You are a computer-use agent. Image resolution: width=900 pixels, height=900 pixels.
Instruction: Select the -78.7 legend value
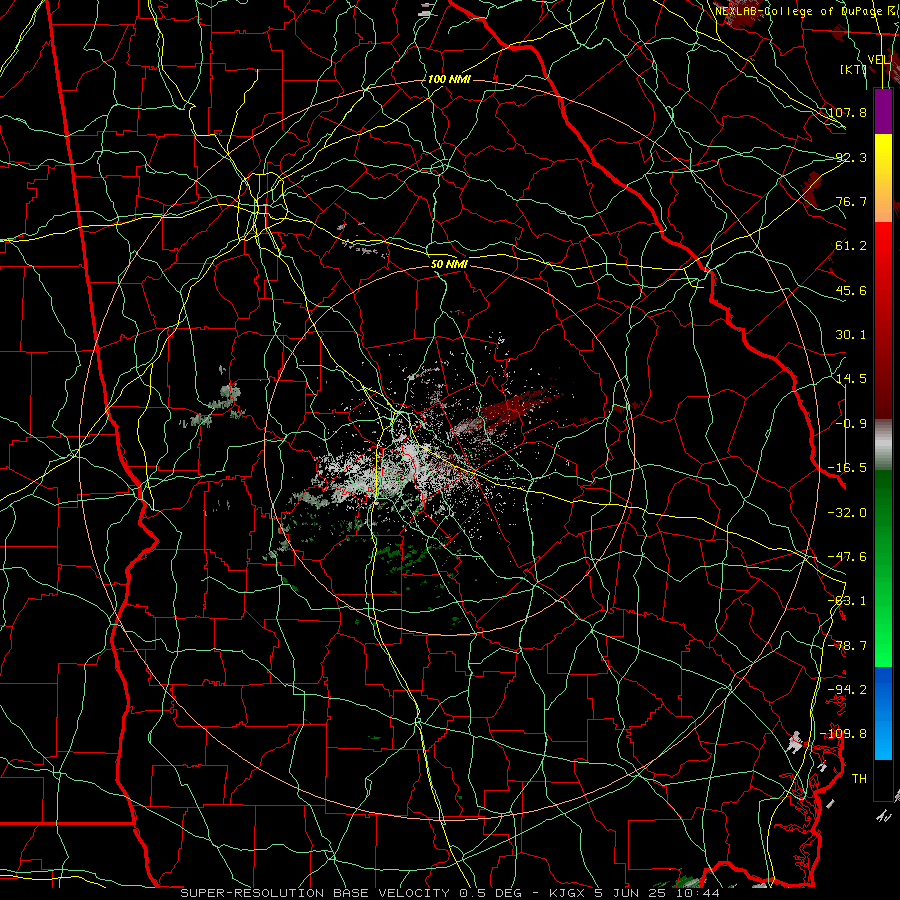coord(847,646)
